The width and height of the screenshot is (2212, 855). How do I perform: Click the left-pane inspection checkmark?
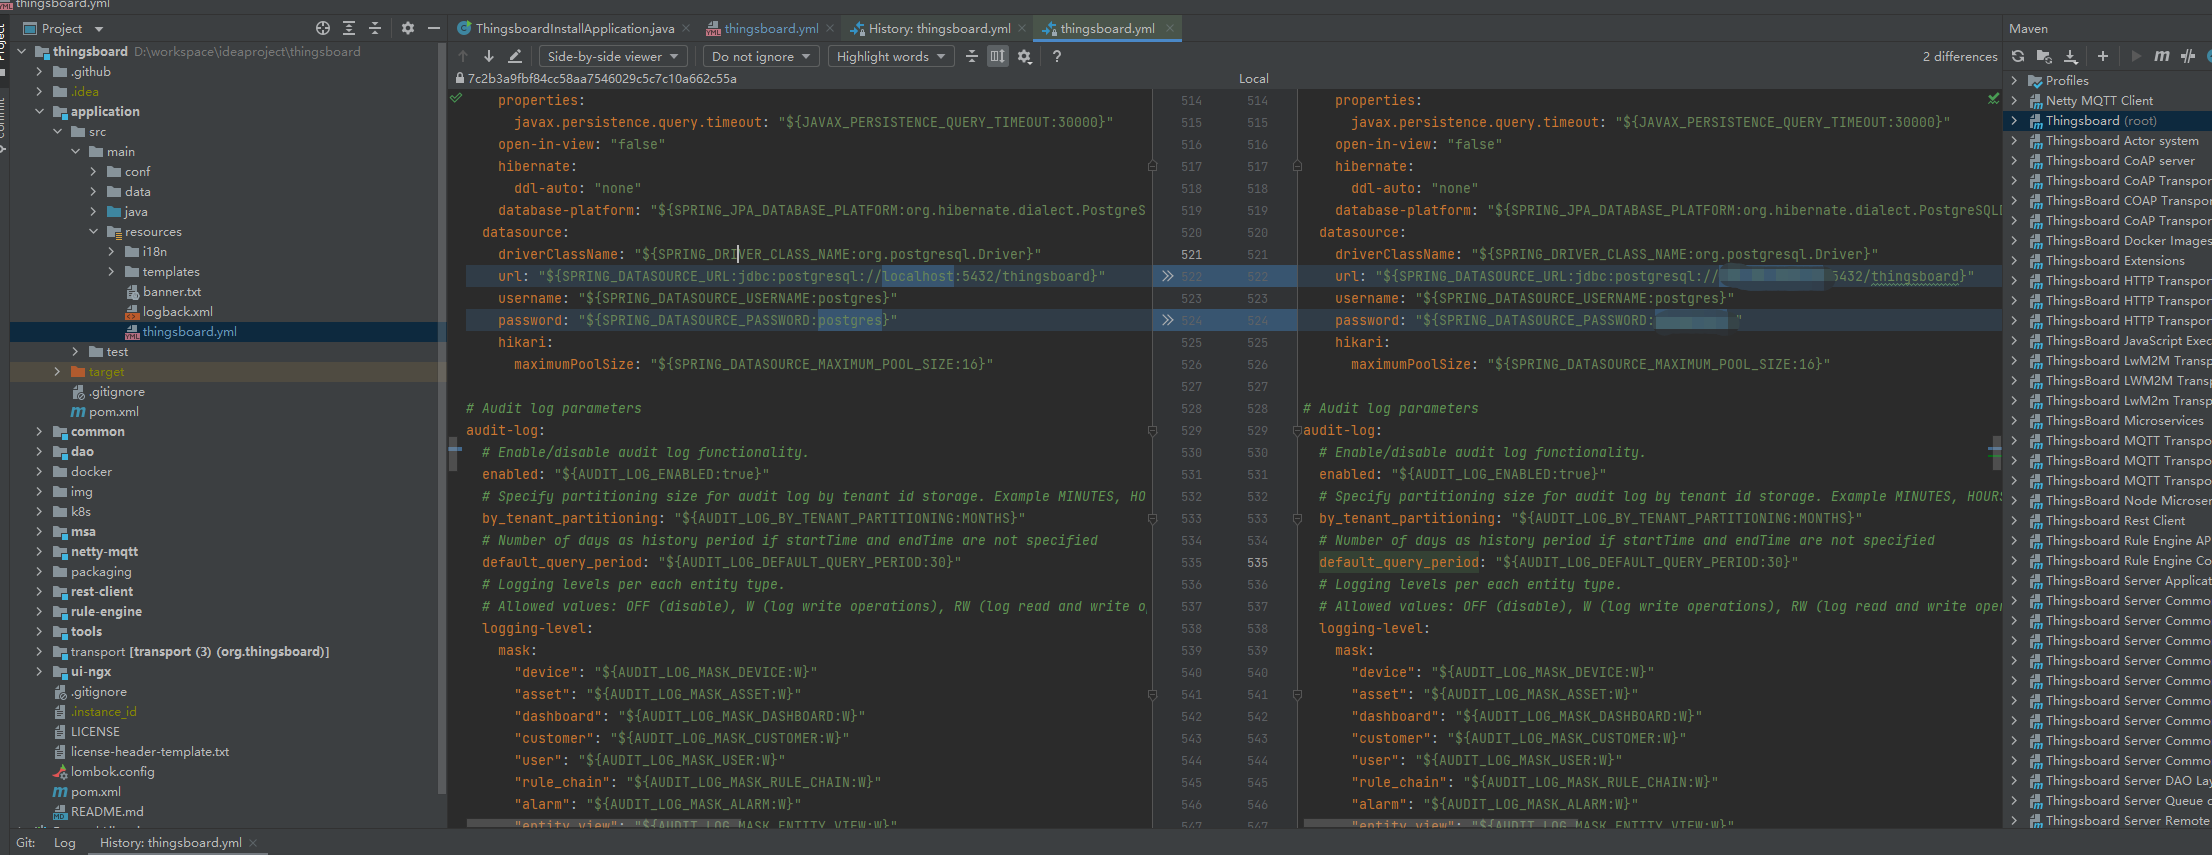point(456,99)
